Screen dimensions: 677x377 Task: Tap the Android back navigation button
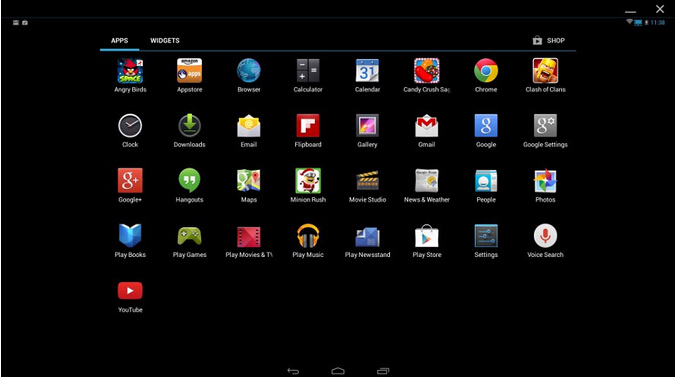pos(293,371)
